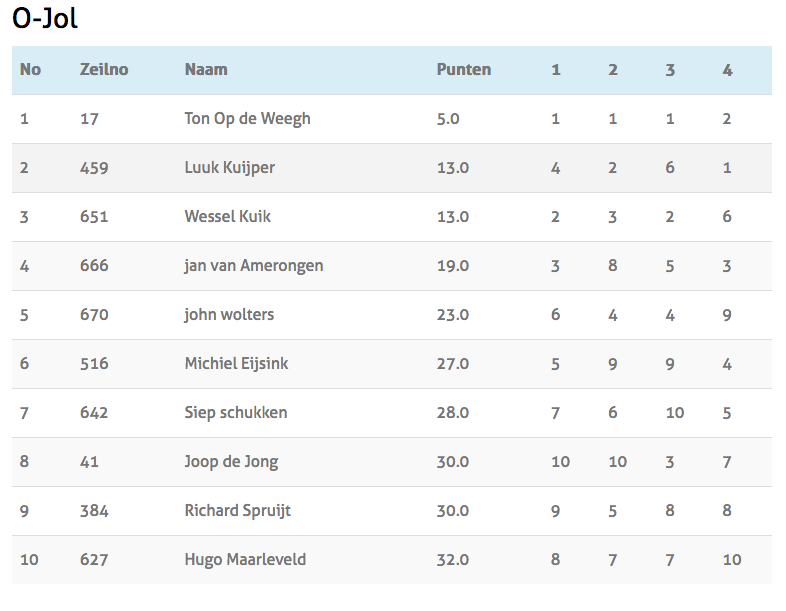The image size is (786, 611).
Task: Click sail number 459
Action: pos(93,168)
